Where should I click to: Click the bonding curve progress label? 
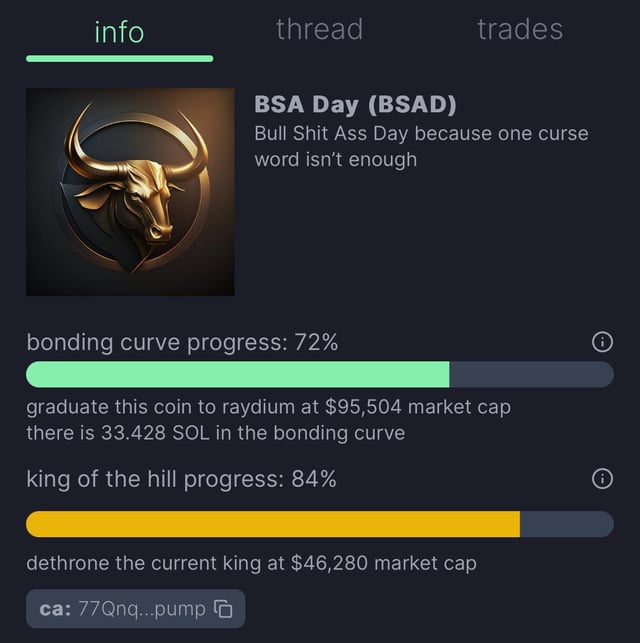coord(182,342)
